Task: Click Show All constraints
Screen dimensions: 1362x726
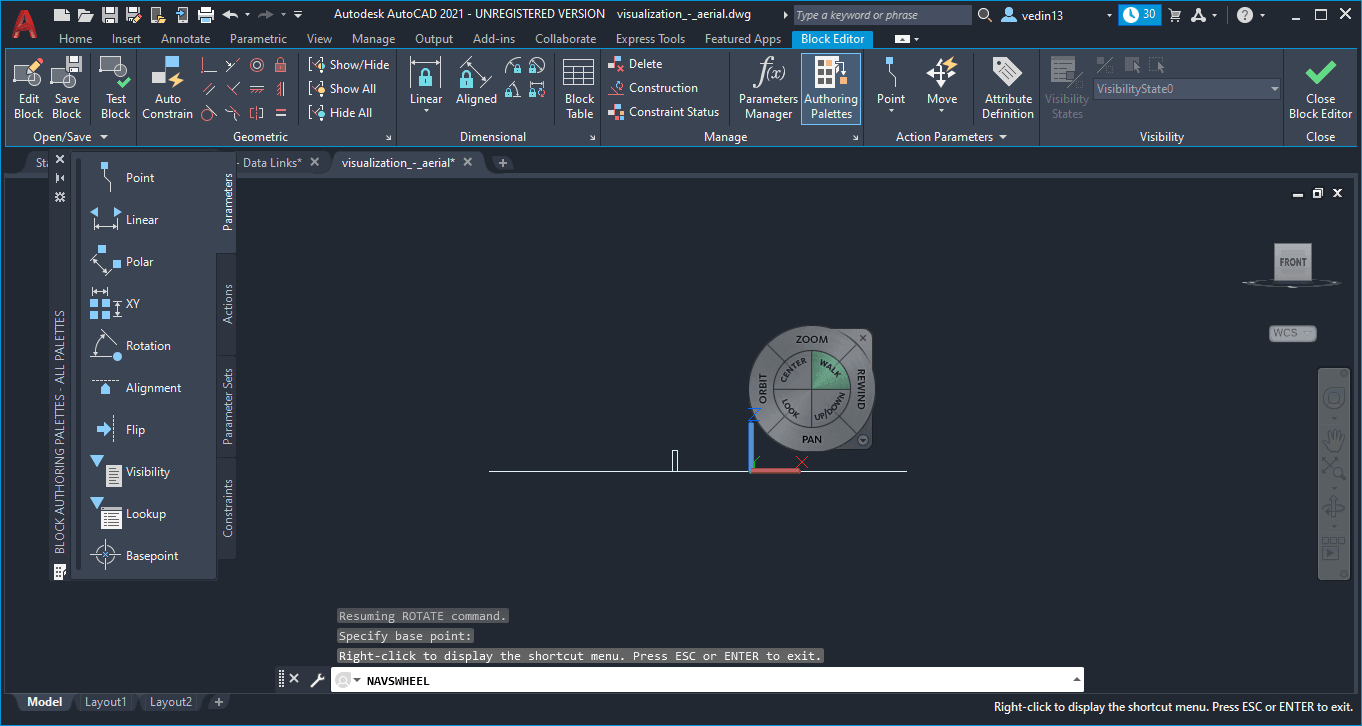Action: click(x=342, y=88)
